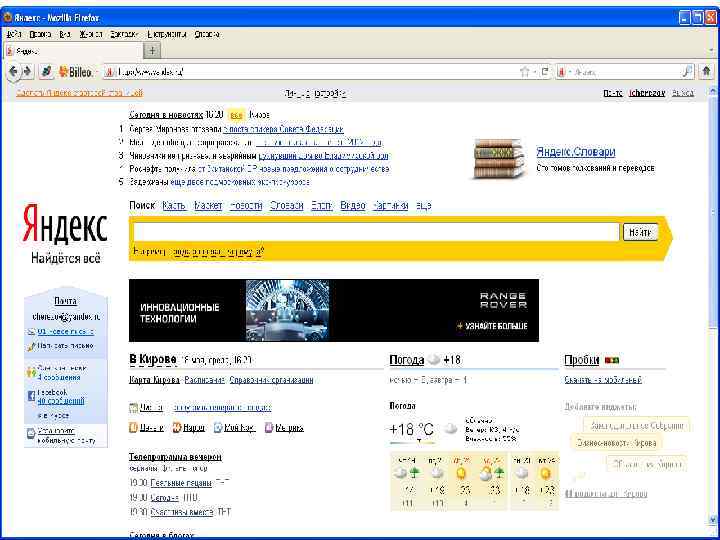Screen dimensions: 720x540
Task: Go to the home page via house icon
Action: pyautogui.click(x=706, y=71)
